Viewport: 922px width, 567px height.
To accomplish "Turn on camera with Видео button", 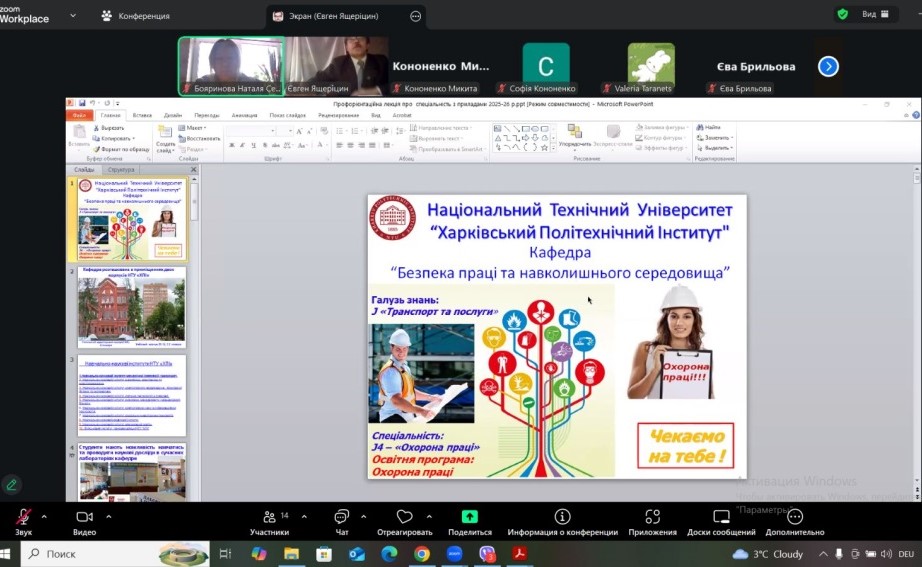I will [x=85, y=517].
